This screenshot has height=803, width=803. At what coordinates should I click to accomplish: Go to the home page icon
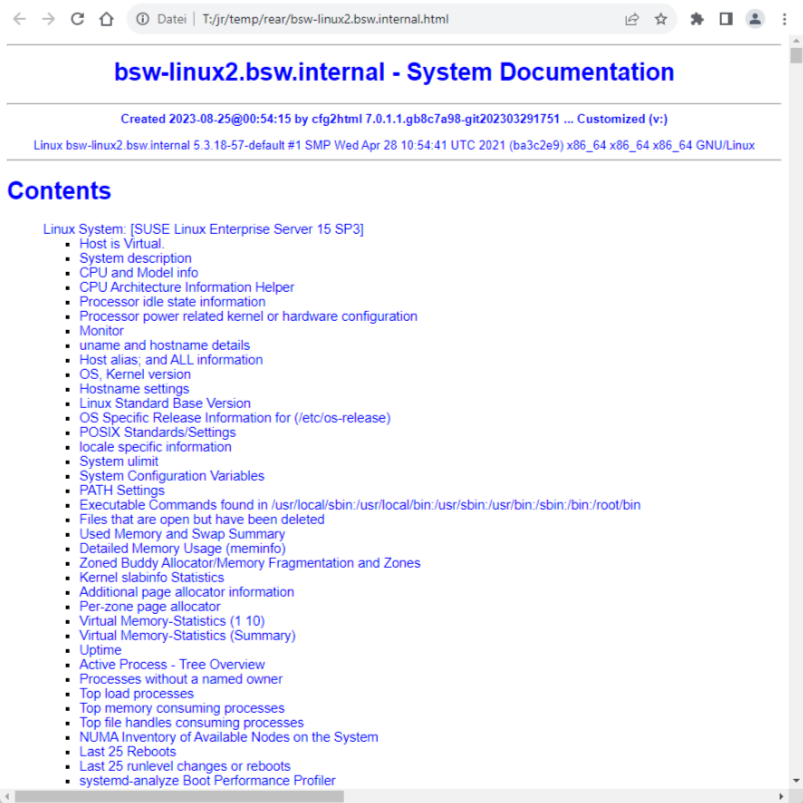click(107, 19)
